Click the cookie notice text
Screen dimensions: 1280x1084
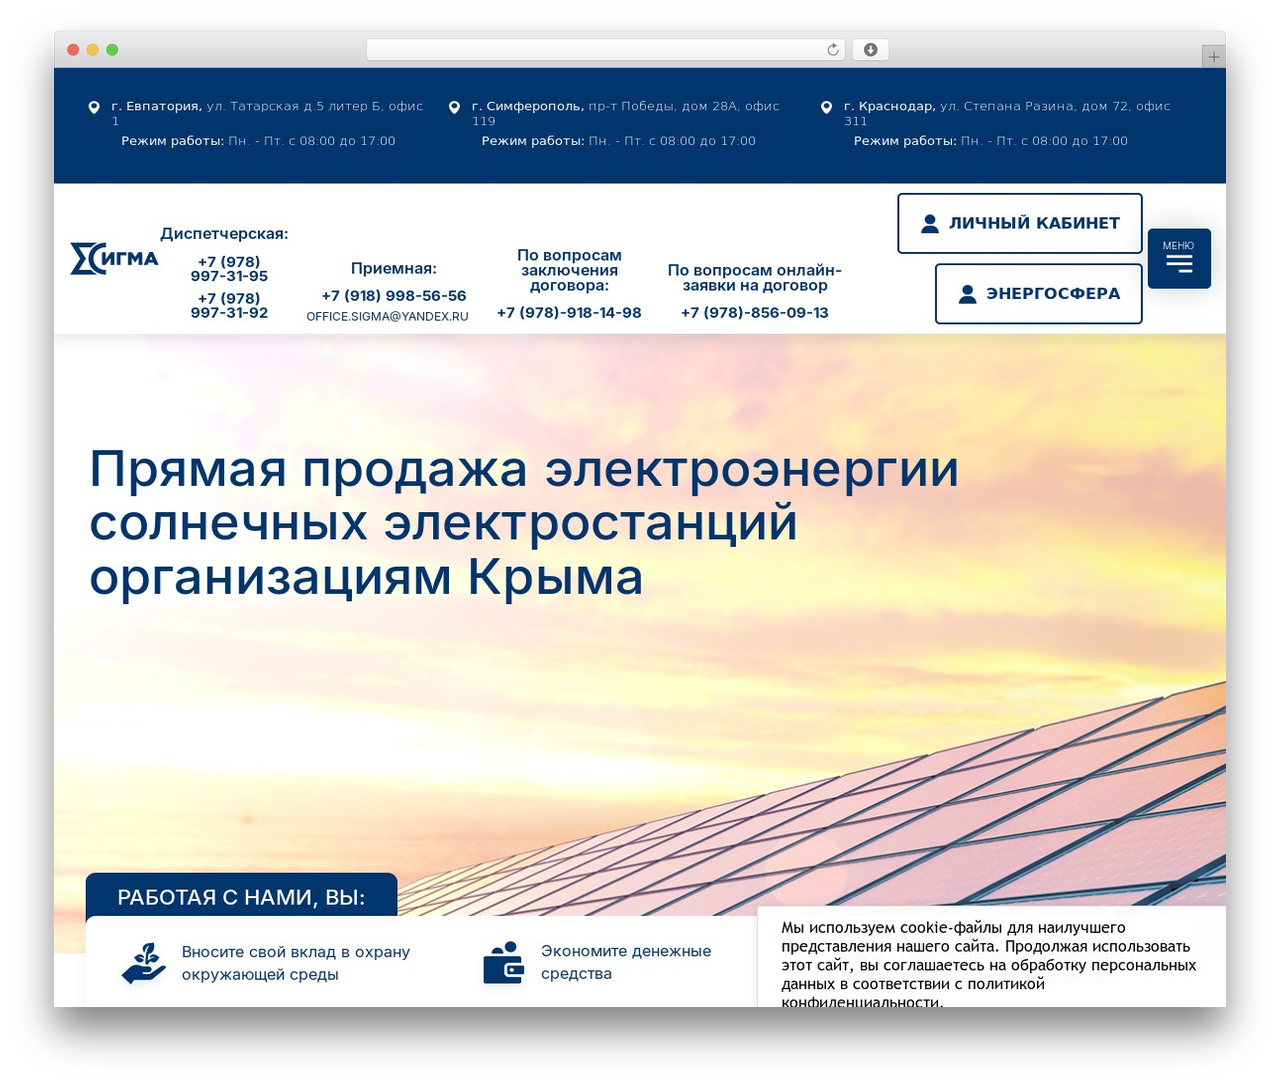point(989,964)
